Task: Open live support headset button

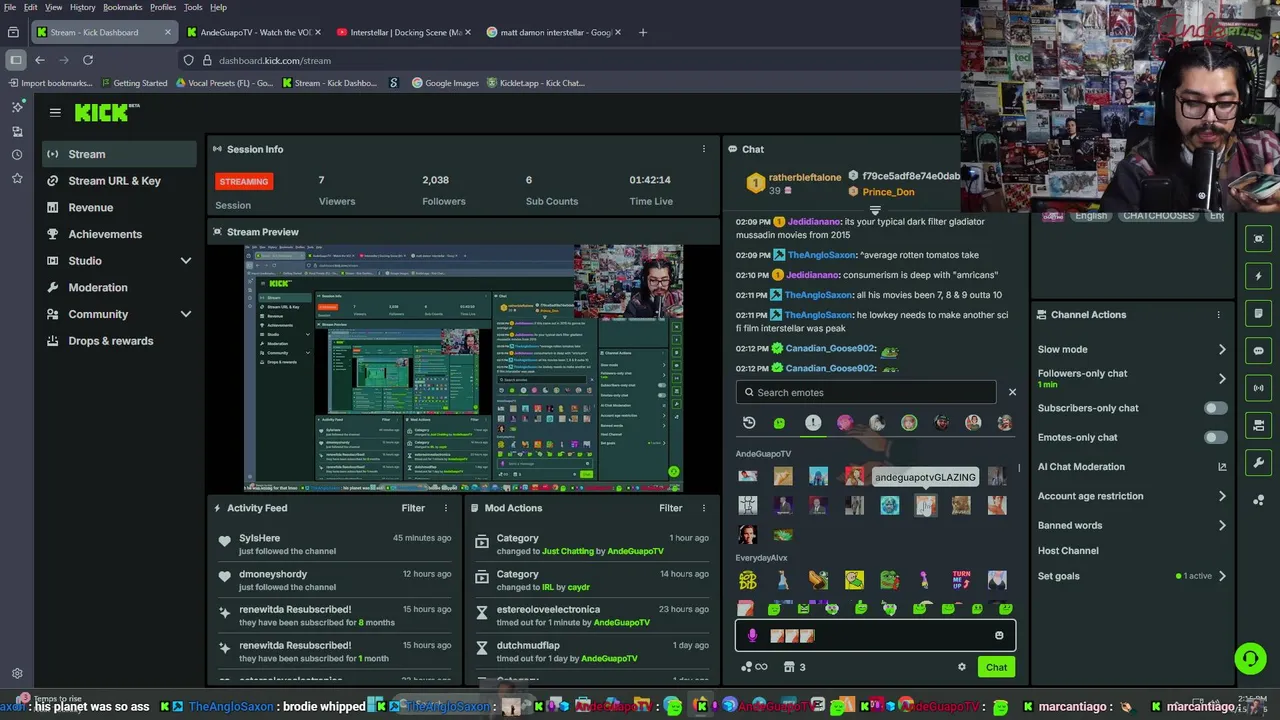Action: pos(1249,658)
